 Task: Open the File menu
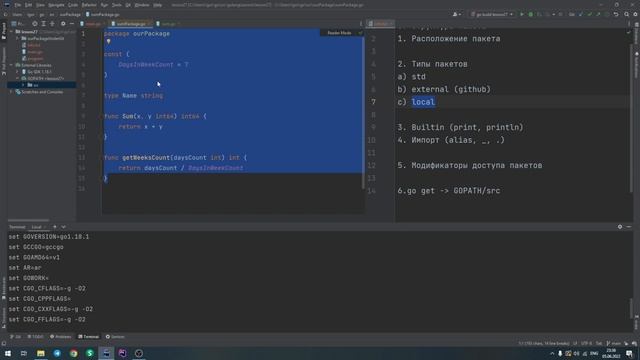18,5
